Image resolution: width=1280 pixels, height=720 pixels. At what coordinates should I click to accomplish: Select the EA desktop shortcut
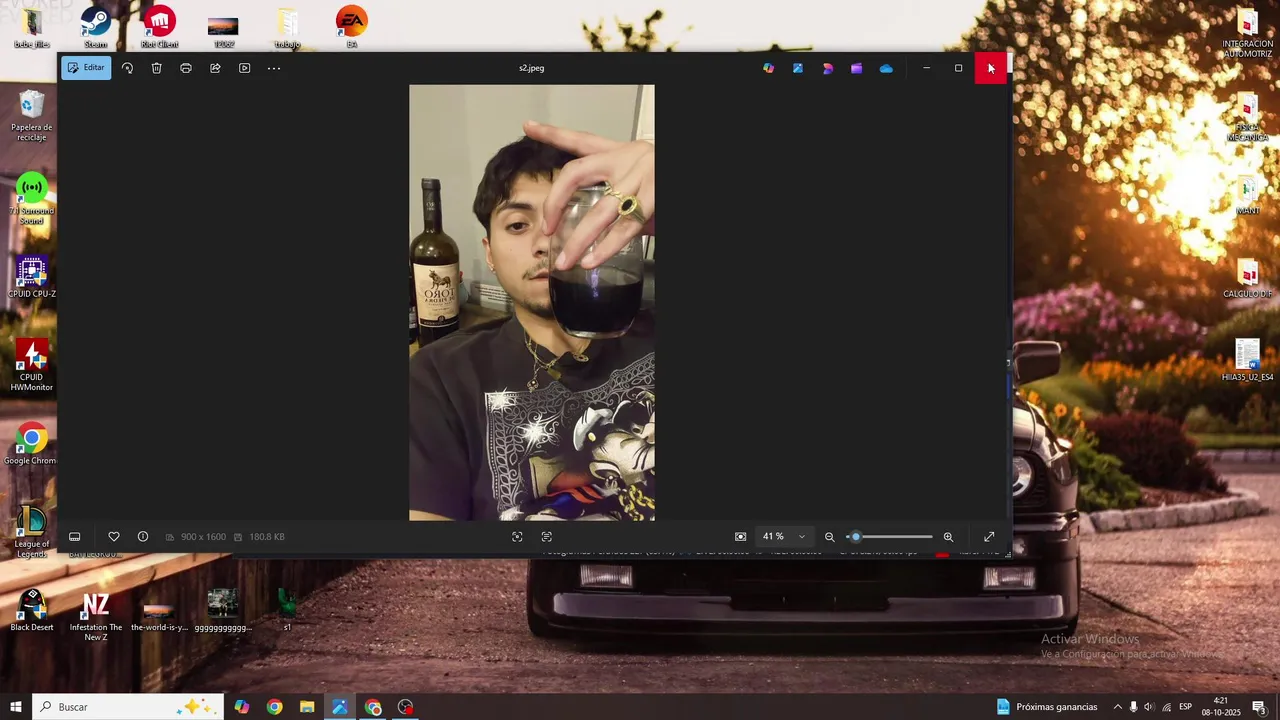pyautogui.click(x=352, y=27)
